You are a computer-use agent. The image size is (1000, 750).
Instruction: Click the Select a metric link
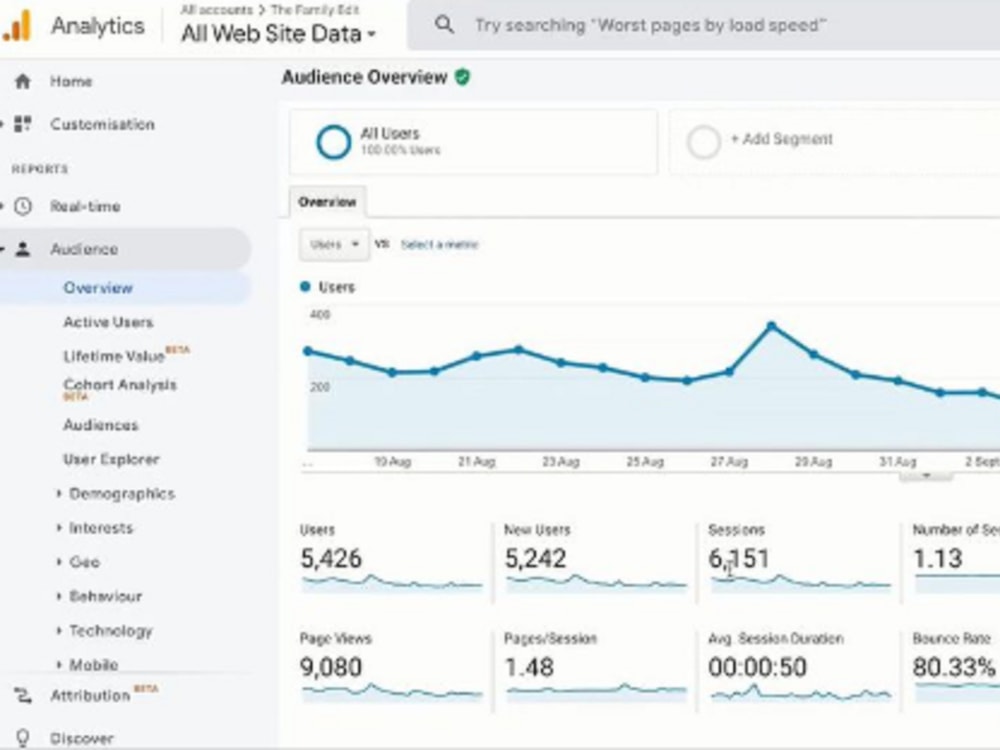(439, 244)
